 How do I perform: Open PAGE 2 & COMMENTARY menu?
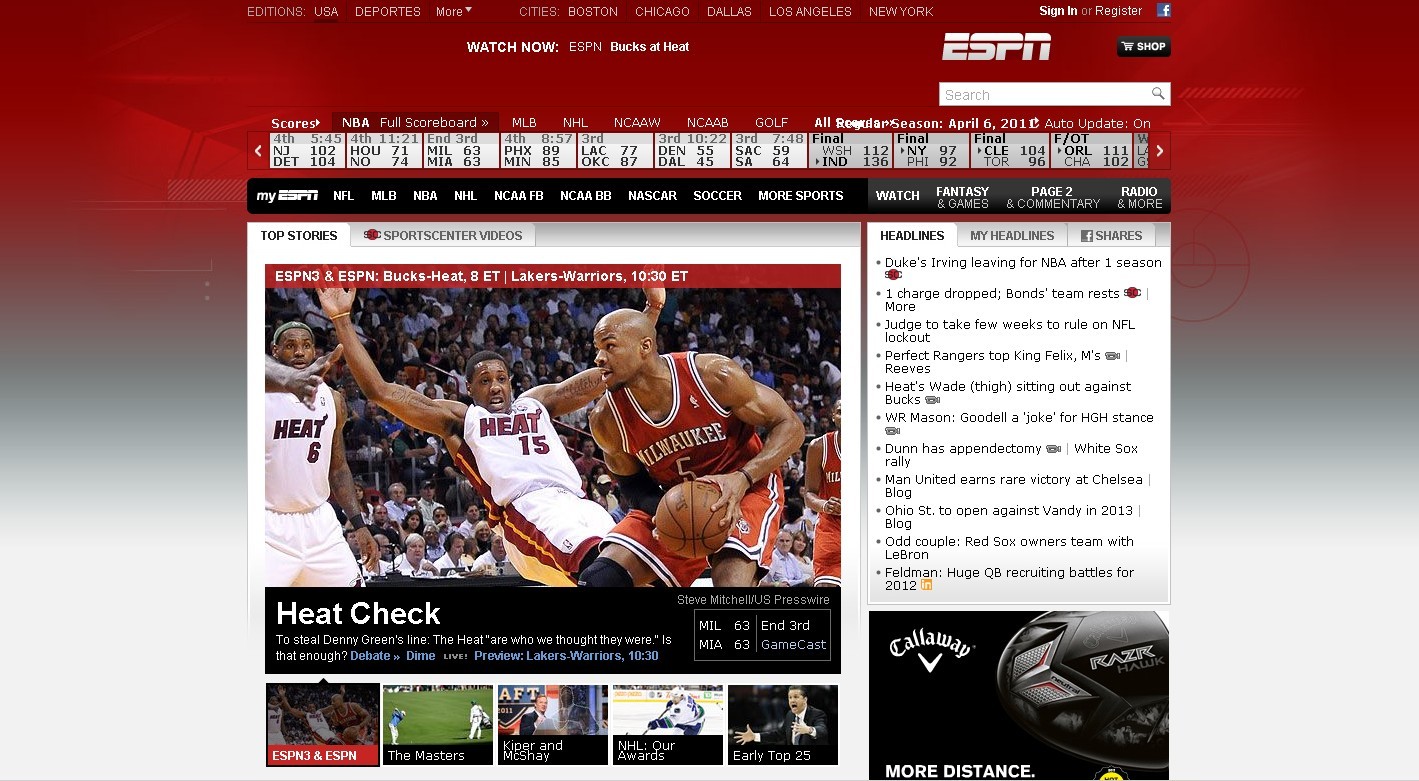tap(1052, 197)
